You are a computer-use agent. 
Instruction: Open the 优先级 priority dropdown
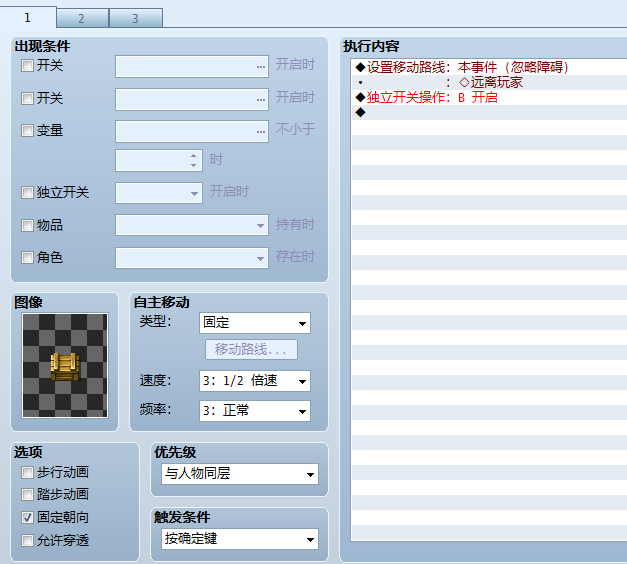pos(240,474)
